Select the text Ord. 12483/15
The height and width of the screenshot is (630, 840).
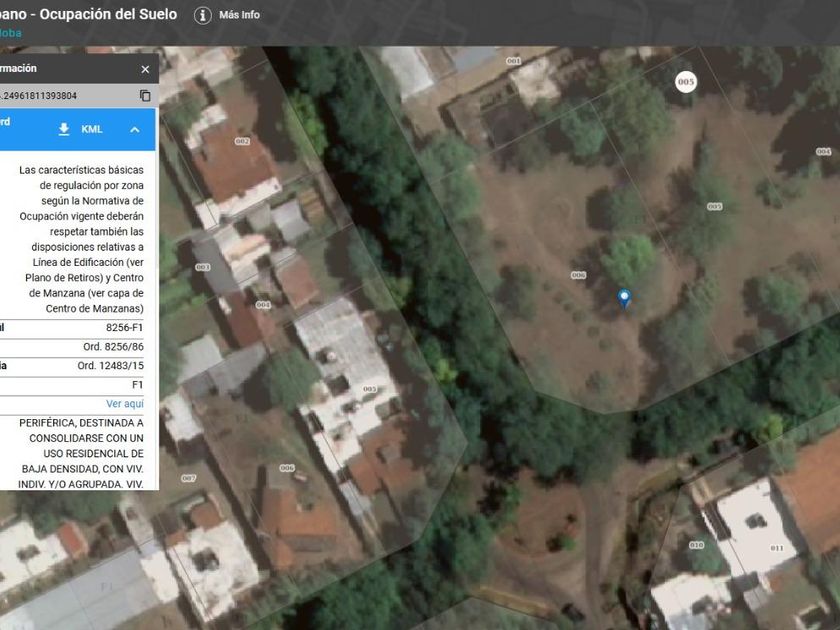click(110, 366)
